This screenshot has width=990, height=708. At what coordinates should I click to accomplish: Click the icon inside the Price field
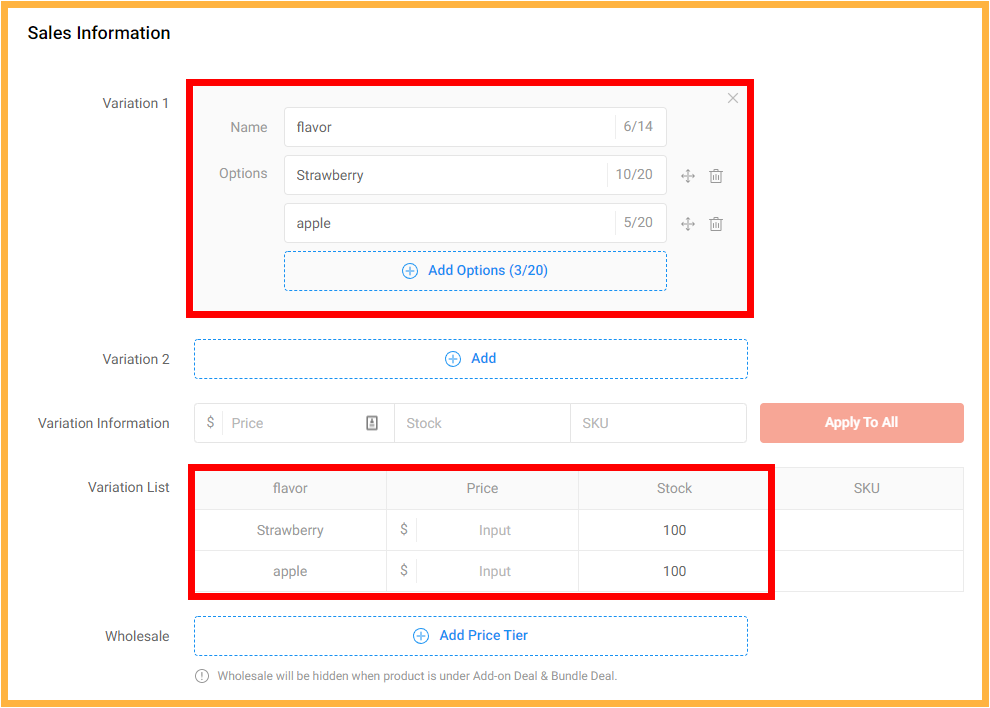[372, 423]
